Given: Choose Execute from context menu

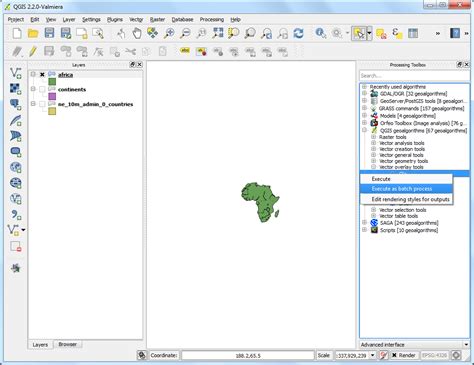Looking at the screenshot, I should tap(406, 179).
